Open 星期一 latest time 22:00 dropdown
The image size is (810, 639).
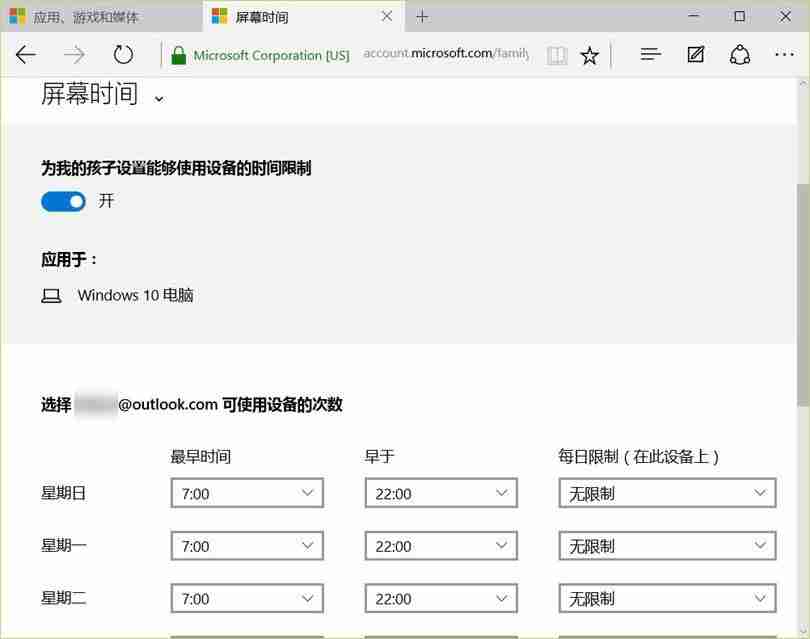click(x=441, y=546)
